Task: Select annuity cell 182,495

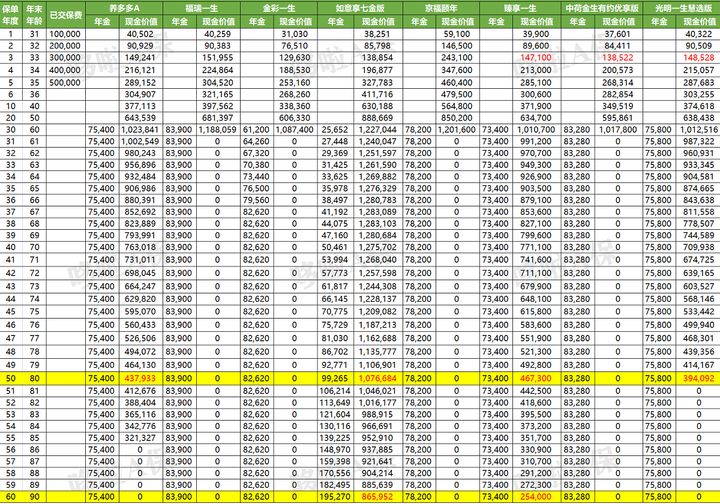Action: (x=335, y=485)
